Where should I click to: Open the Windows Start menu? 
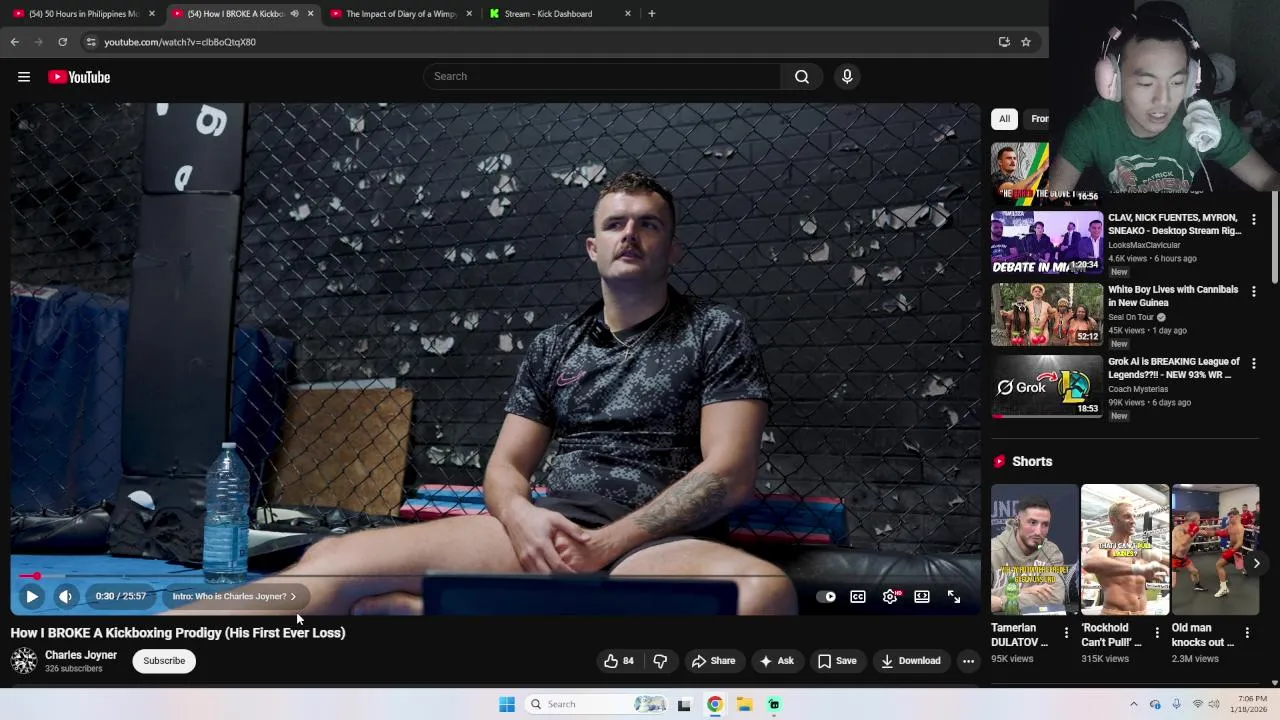507,704
